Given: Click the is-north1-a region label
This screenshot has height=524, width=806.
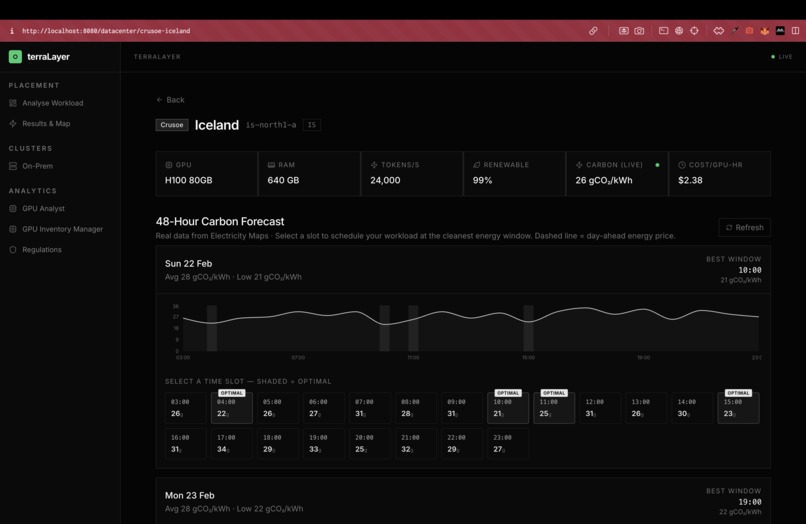Looking at the screenshot, I should click(x=271, y=125).
